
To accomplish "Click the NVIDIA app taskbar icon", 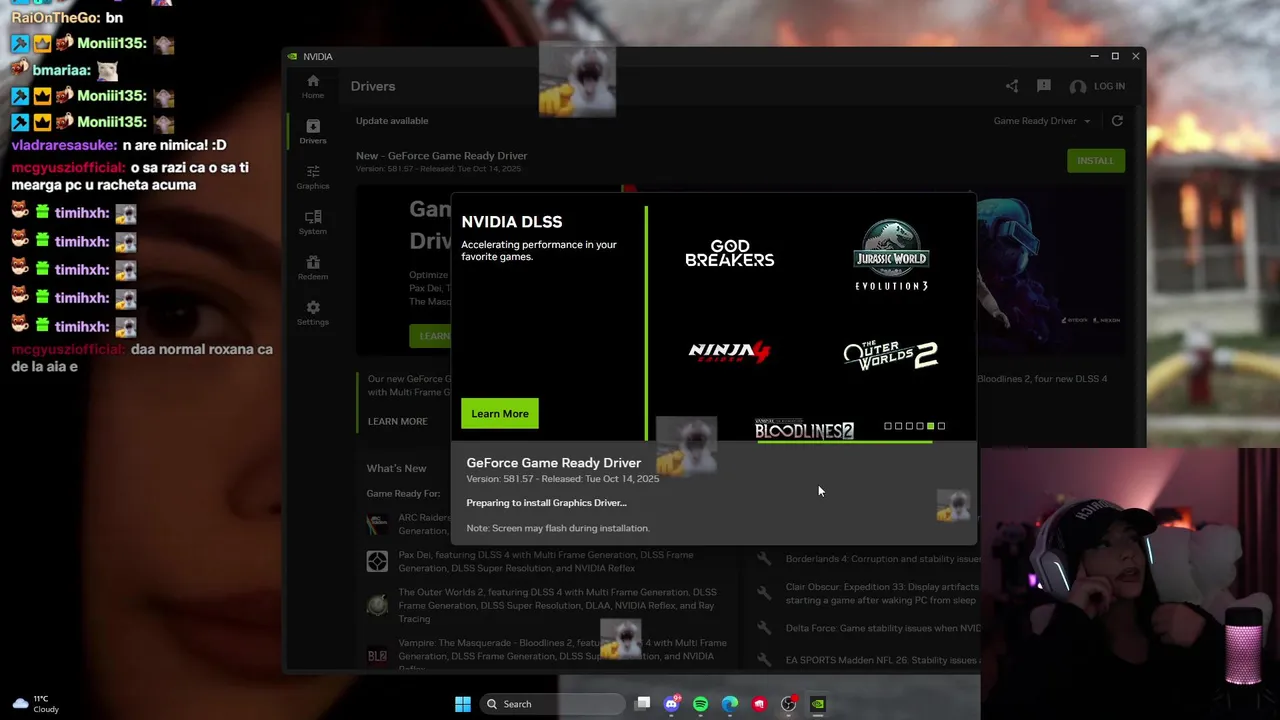I will 818,704.
